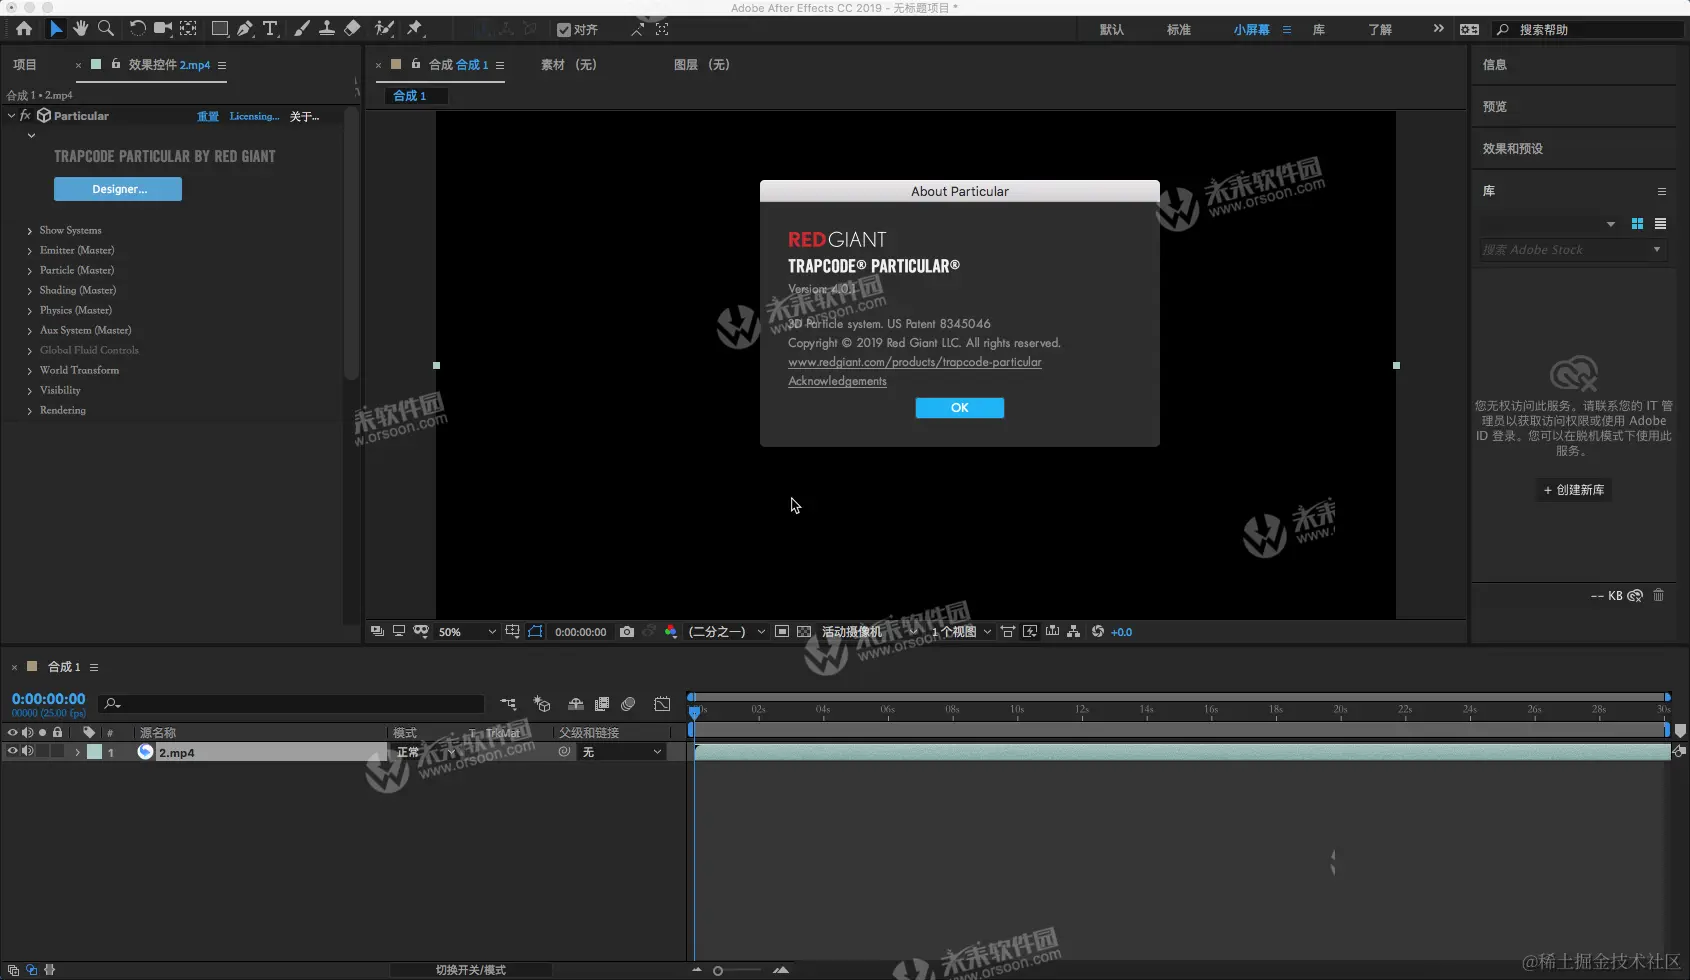The width and height of the screenshot is (1690, 980).
Task: Open the Particular Designer... button
Action: point(118,189)
